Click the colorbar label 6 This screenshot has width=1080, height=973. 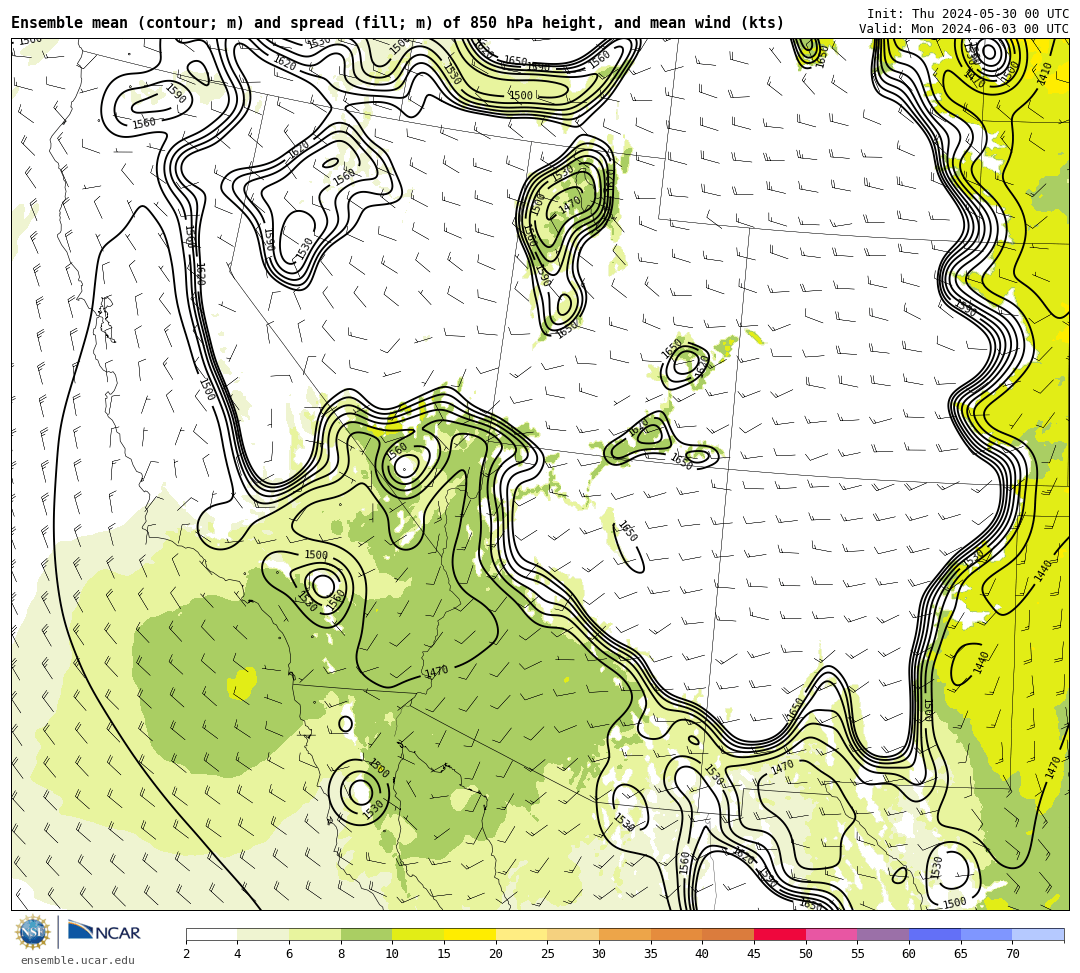289,954
